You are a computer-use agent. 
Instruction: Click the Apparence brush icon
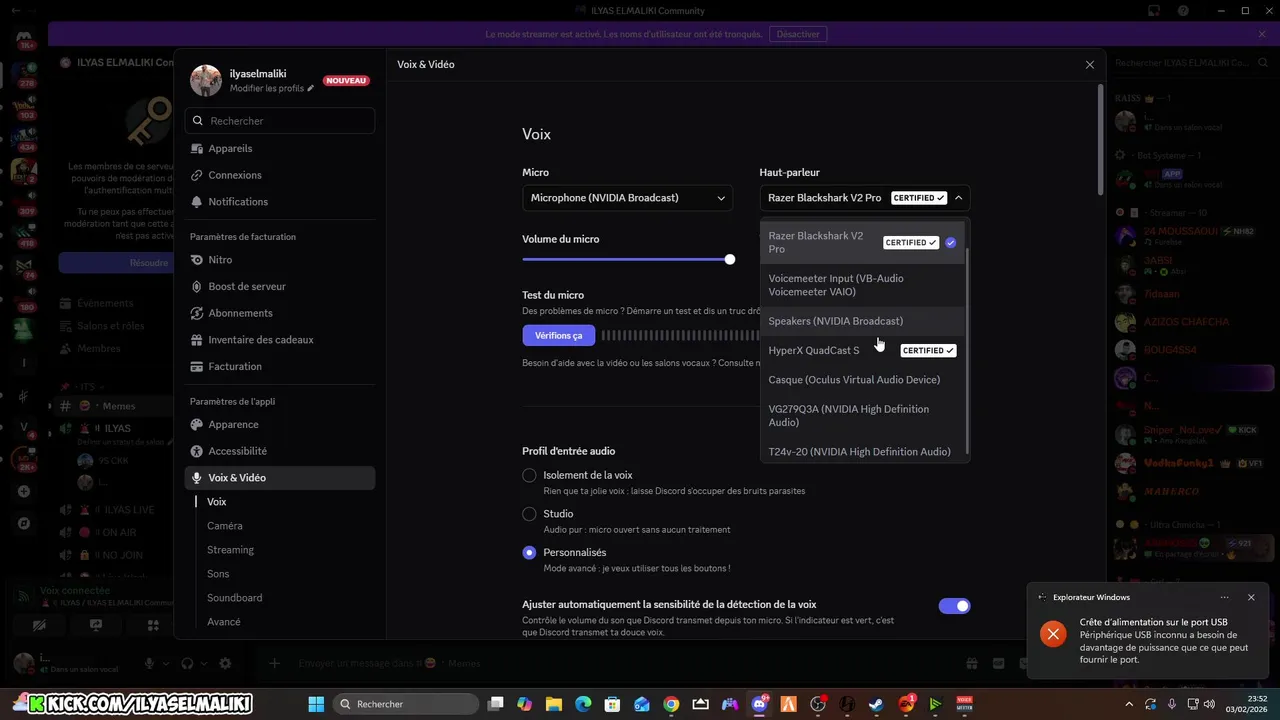click(x=197, y=425)
